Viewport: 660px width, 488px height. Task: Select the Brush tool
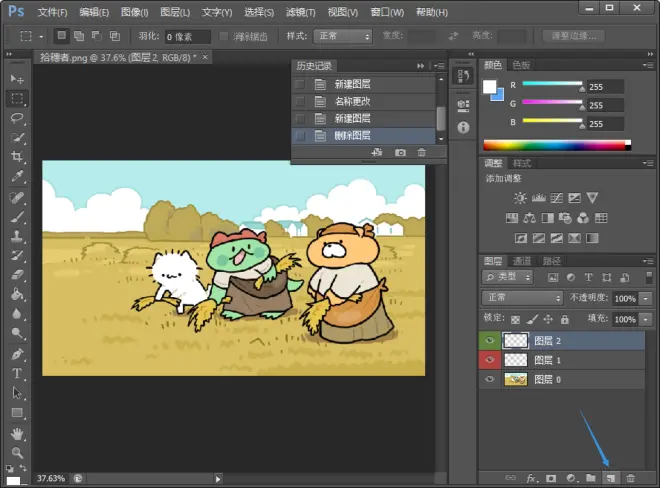17,217
